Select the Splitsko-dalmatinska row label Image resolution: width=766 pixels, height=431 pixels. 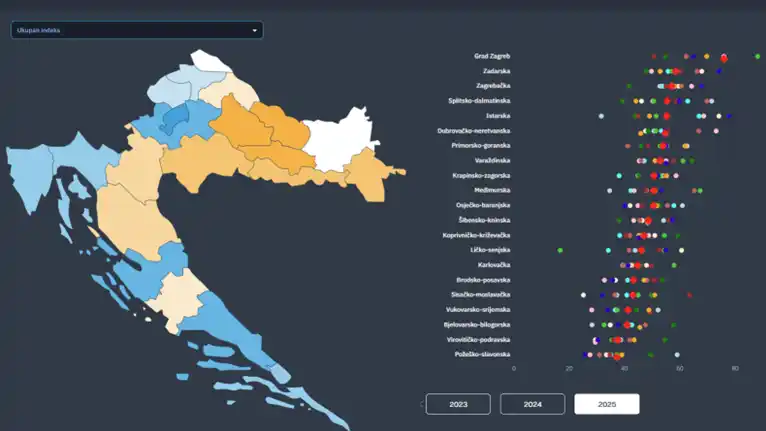coord(479,101)
